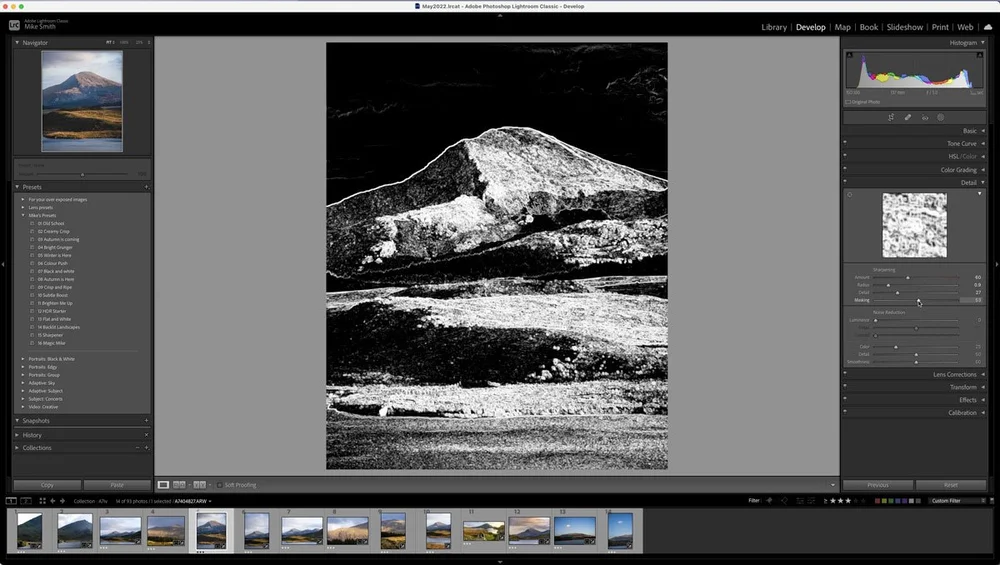Switch to Before/After view mode

[x=200, y=485]
